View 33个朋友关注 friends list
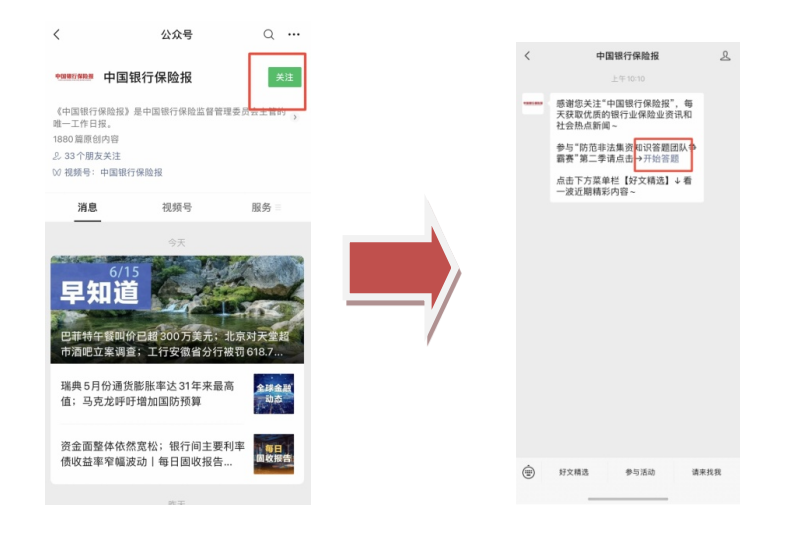 (x=87, y=156)
